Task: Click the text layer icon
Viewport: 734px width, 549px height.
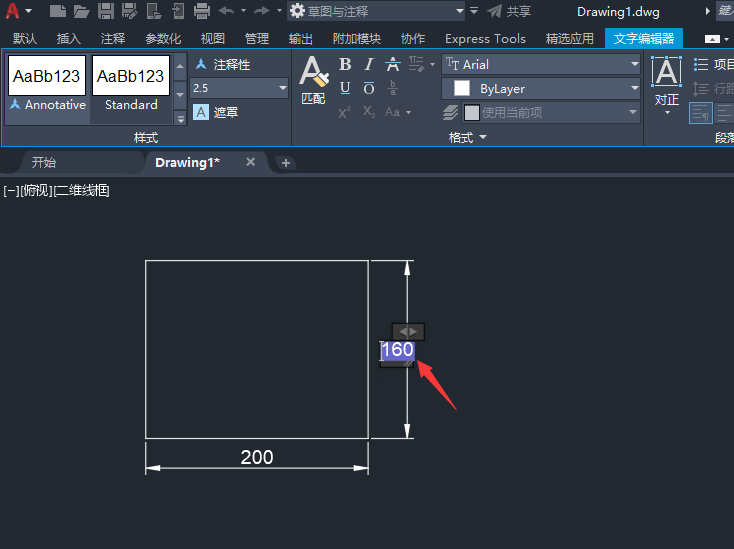Action: tap(450, 112)
